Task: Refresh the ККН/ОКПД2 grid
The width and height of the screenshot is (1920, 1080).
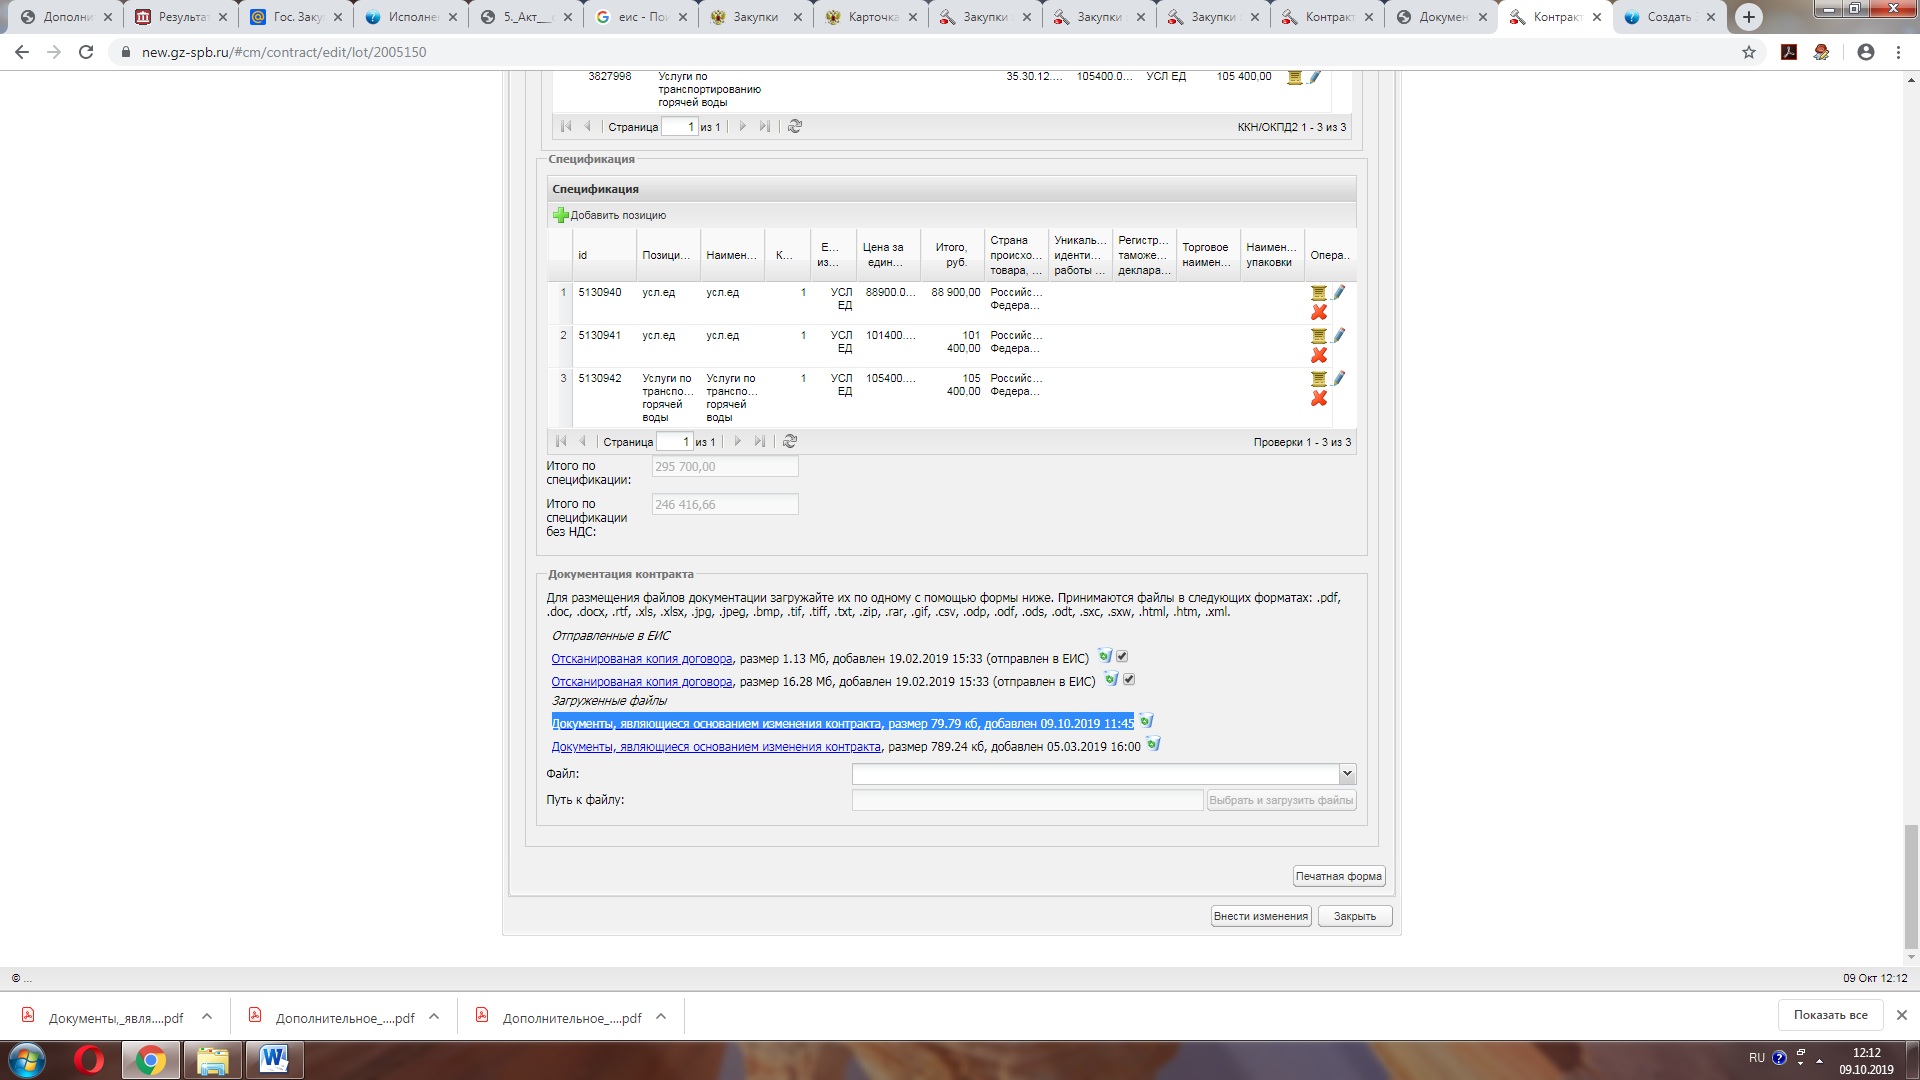Action: pyautogui.click(x=795, y=126)
